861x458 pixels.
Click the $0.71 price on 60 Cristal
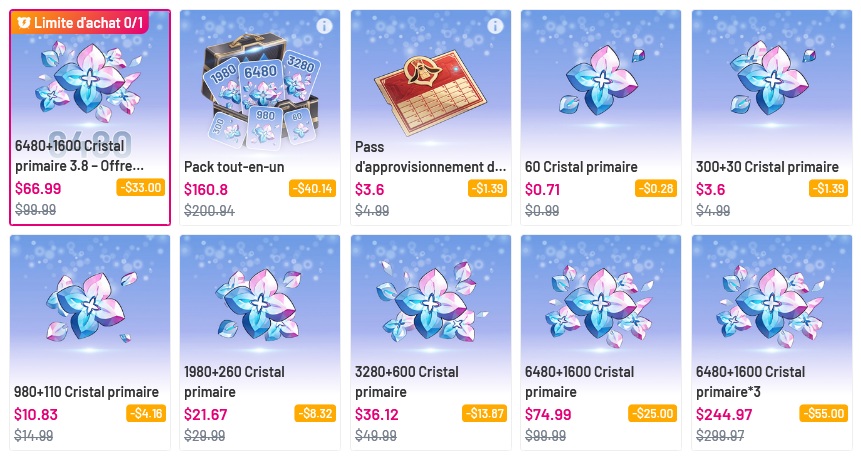(x=543, y=189)
